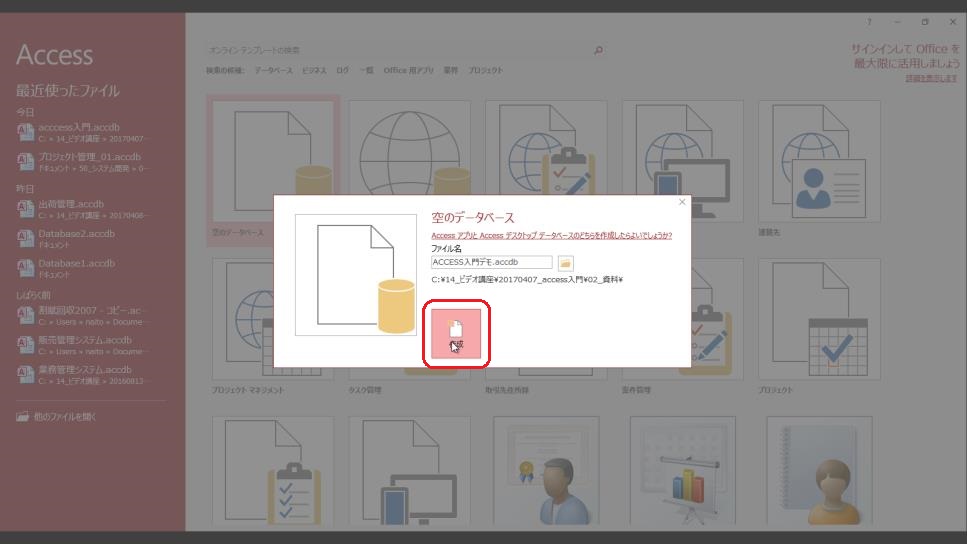Image resolution: width=967 pixels, height=544 pixels.
Task: Open the folder browse icon beside the file name
Action: pos(566,263)
